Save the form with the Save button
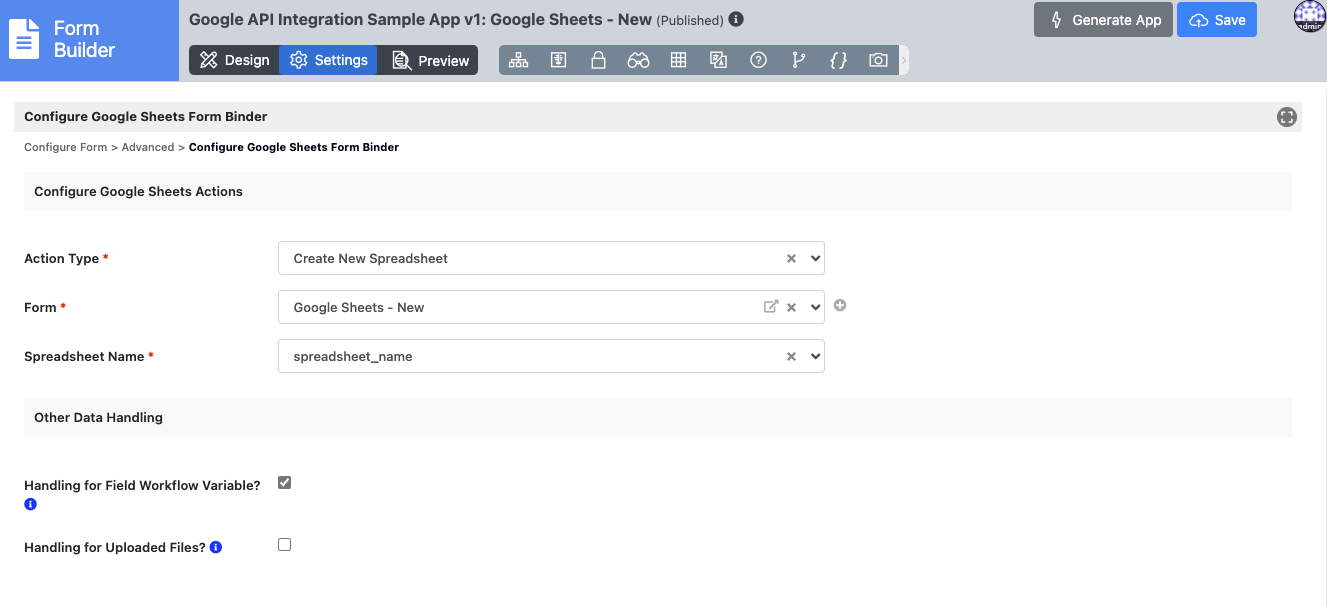The image size is (1327, 606). [x=1216, y=19]
